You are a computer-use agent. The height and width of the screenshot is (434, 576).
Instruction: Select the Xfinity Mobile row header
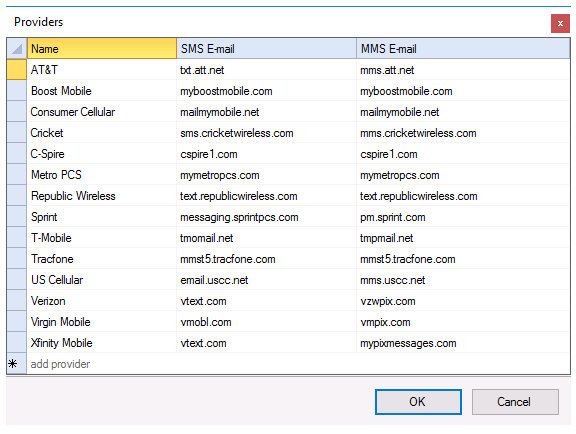tap(17, 343)
